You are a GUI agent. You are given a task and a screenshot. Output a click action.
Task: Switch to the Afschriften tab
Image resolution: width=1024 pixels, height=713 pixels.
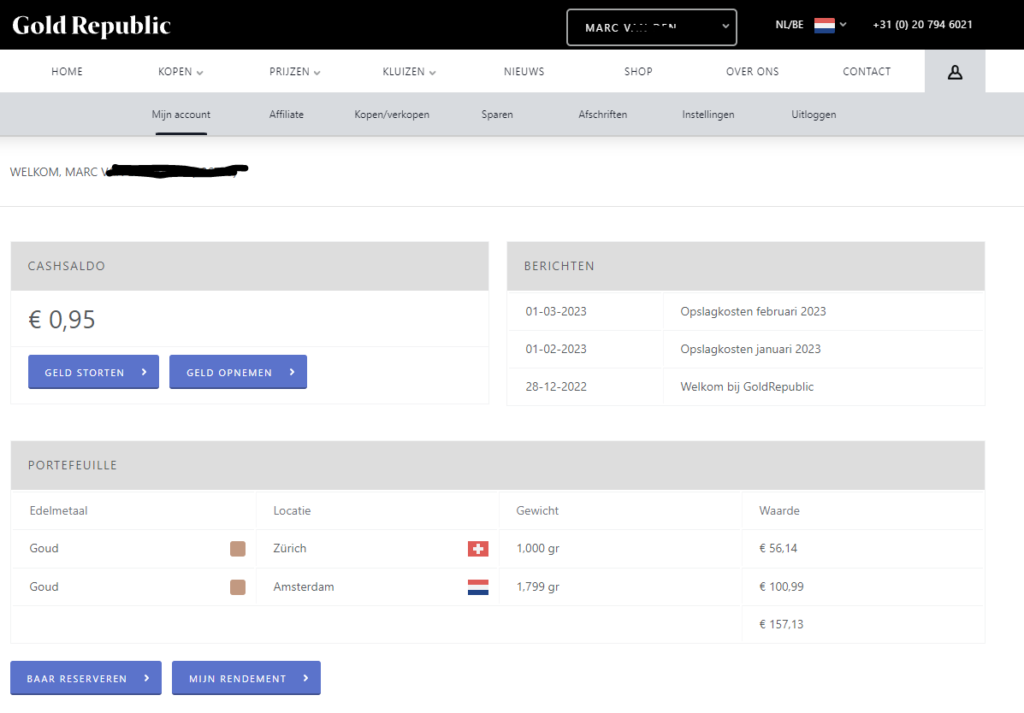point(603,115)
